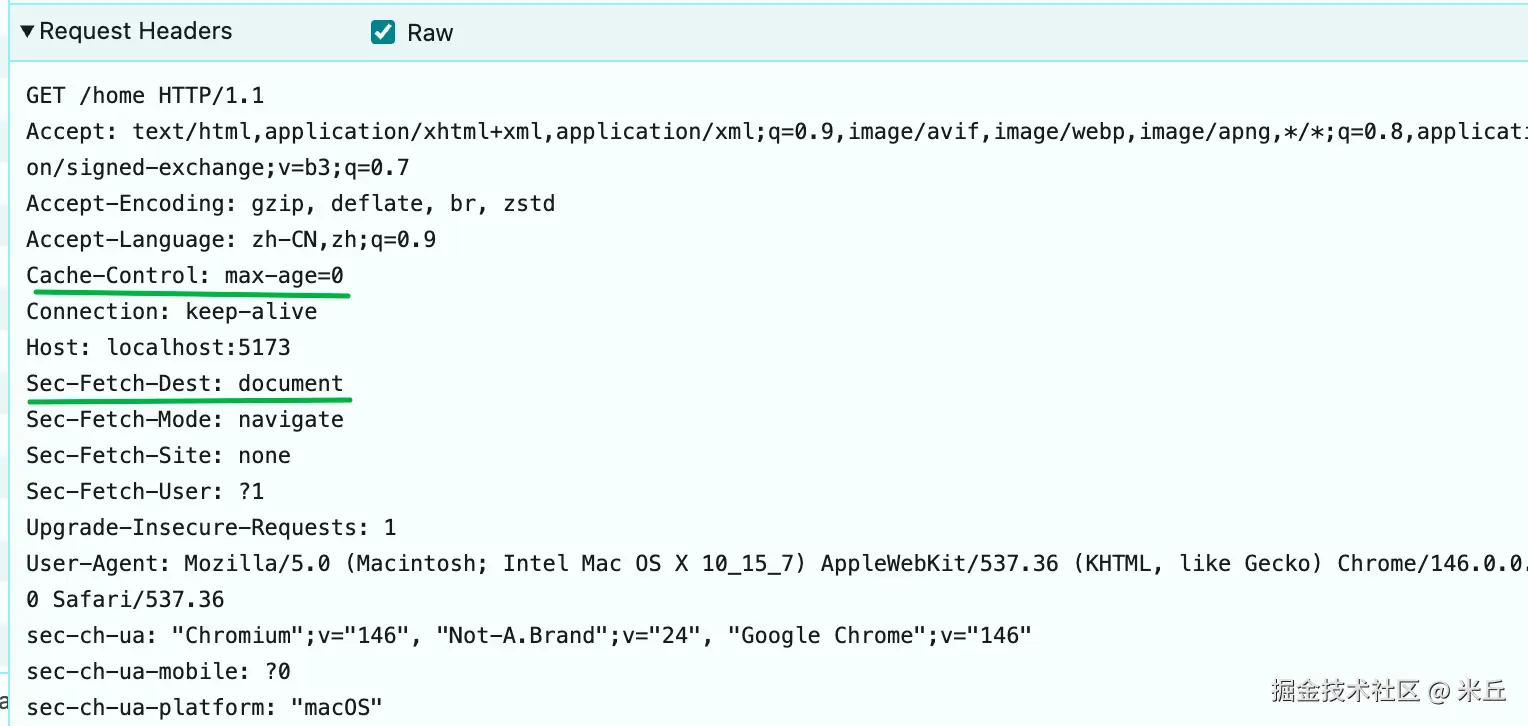
Task: Click the Accept-Language zh-CN header line
Action: point(231,240)
